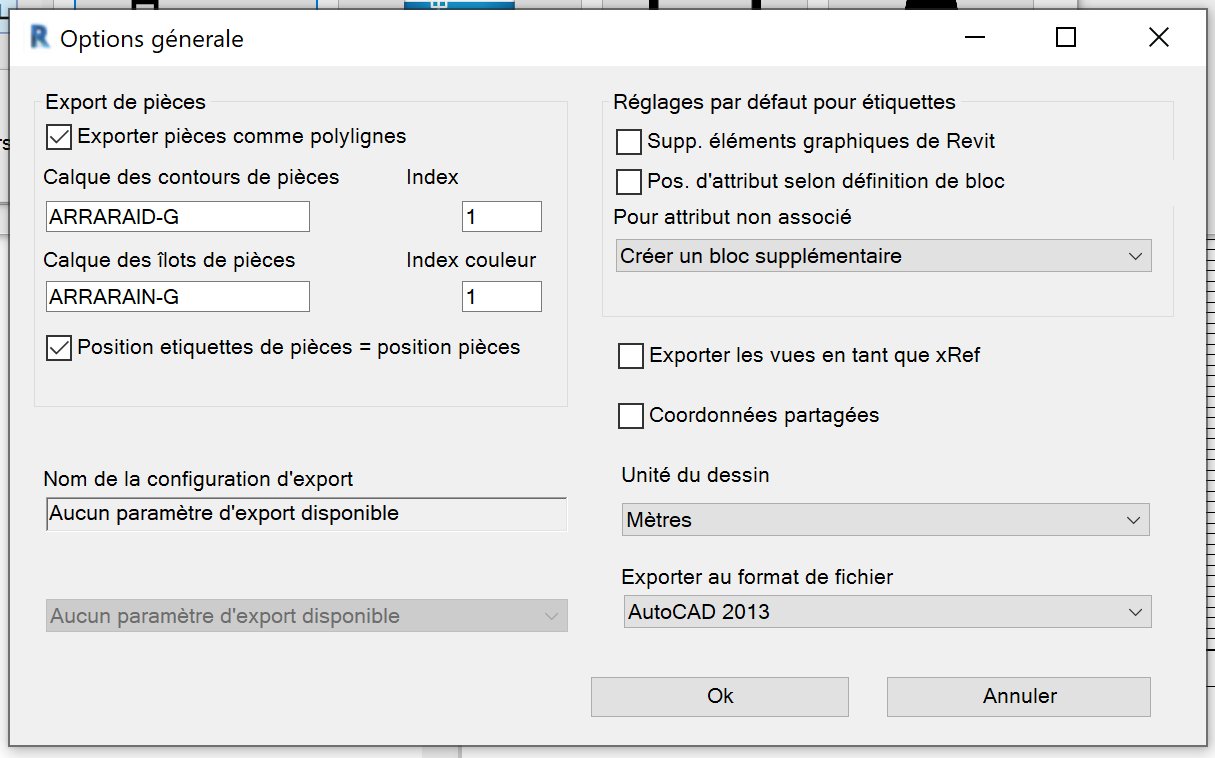Open the Créer un bloc supplémentaire dropdown
The image size is (1215, 758).
coord(883,256)
